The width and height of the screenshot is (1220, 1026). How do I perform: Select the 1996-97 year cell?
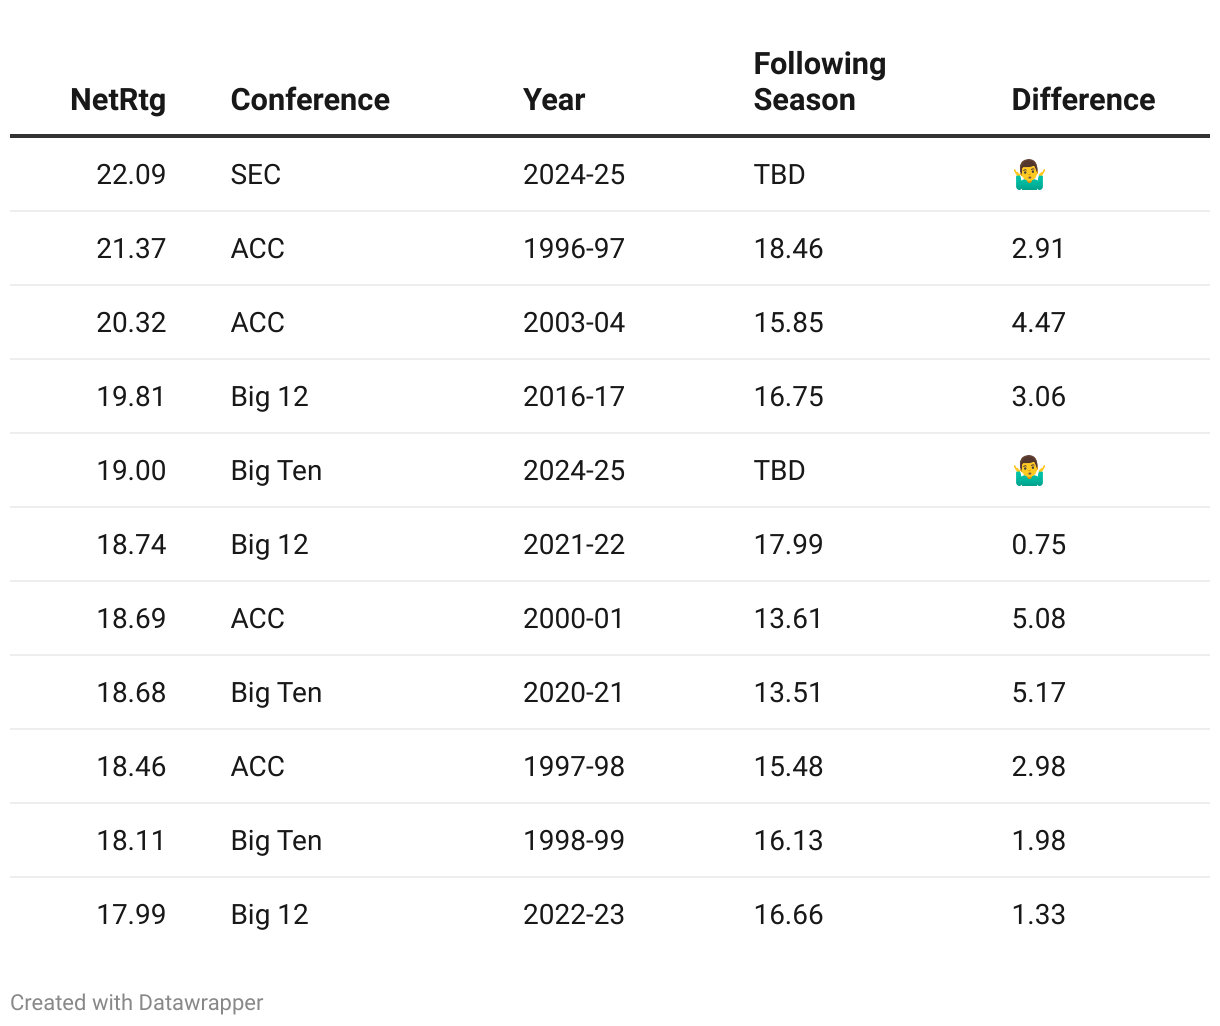(574, 249)
